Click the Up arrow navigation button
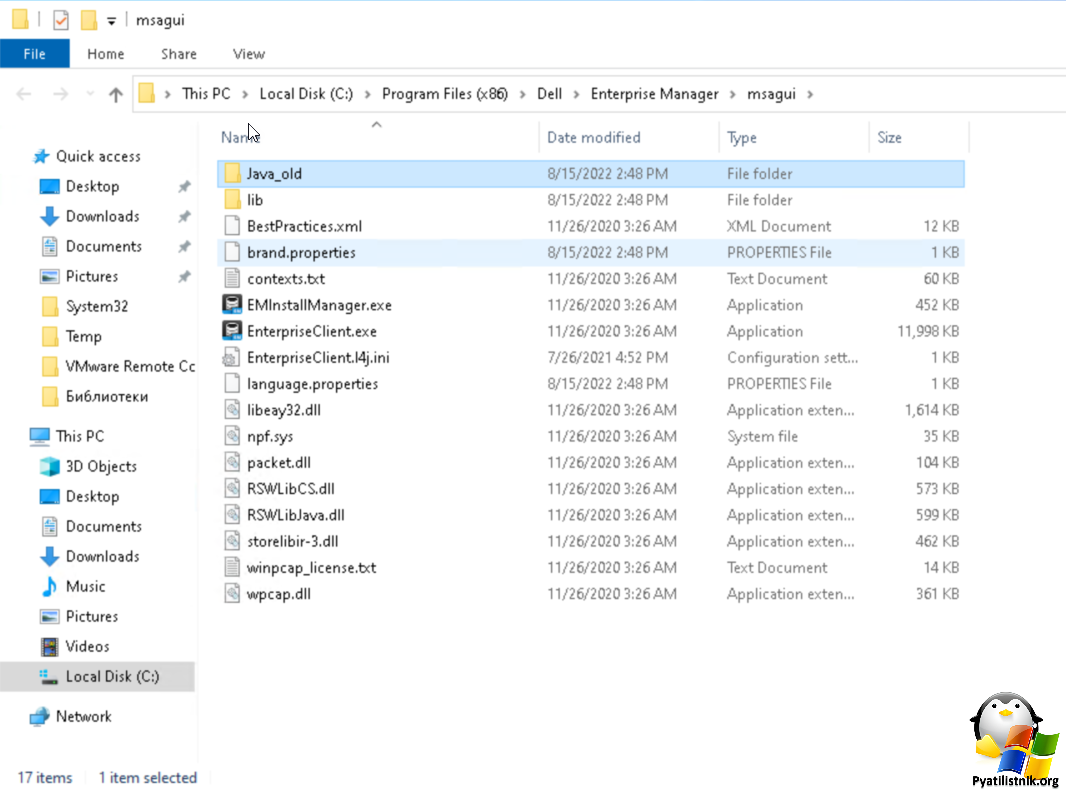Screen dimensions: 1066x792 click(116, 94)
